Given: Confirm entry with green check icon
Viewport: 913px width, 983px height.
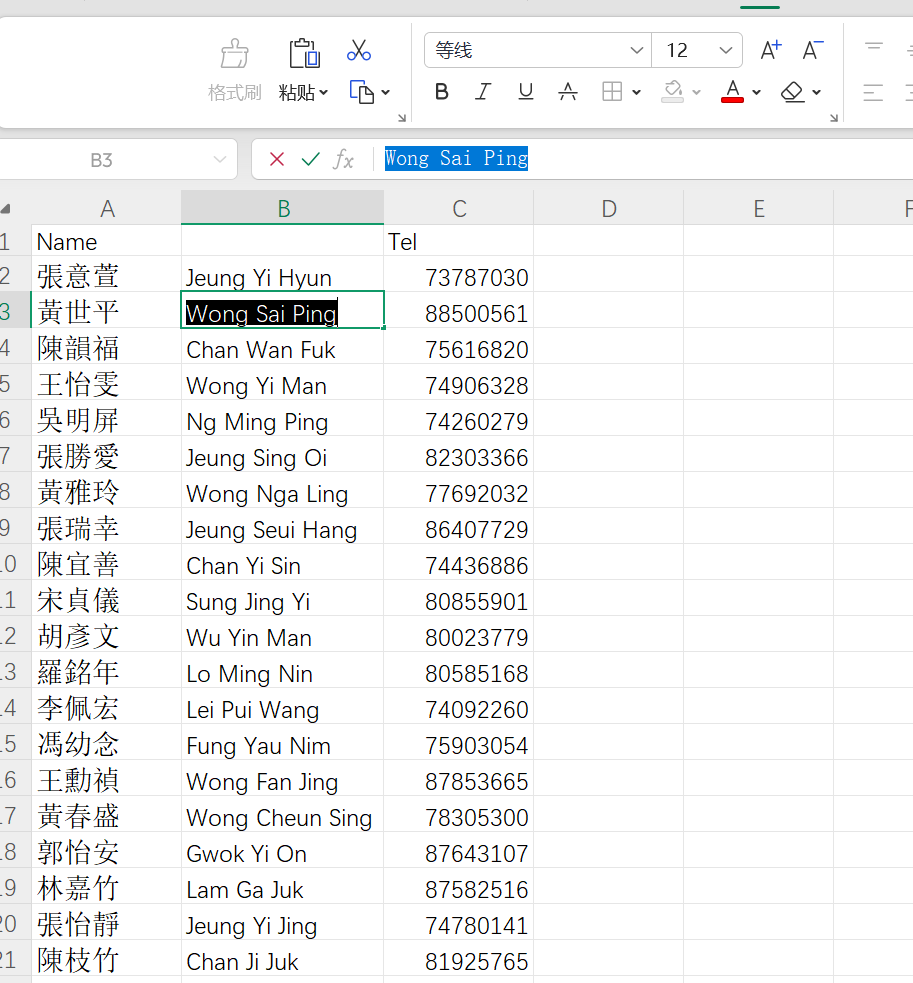Looking at the screenshot, I should click(310, 159).
